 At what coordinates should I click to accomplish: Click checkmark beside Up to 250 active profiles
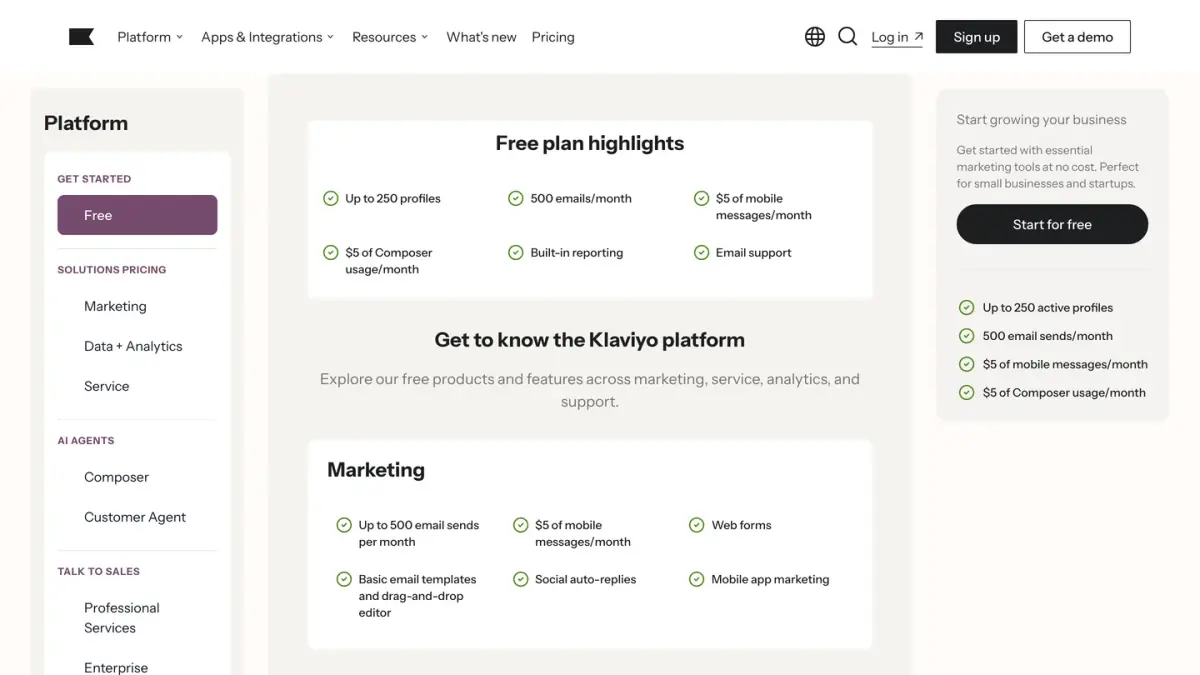(966, 307)
